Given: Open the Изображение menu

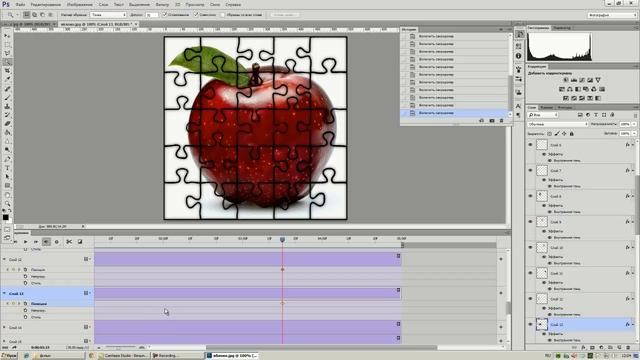Looking at the screenshot, I should pyautogui.click(x=80, y=4).
